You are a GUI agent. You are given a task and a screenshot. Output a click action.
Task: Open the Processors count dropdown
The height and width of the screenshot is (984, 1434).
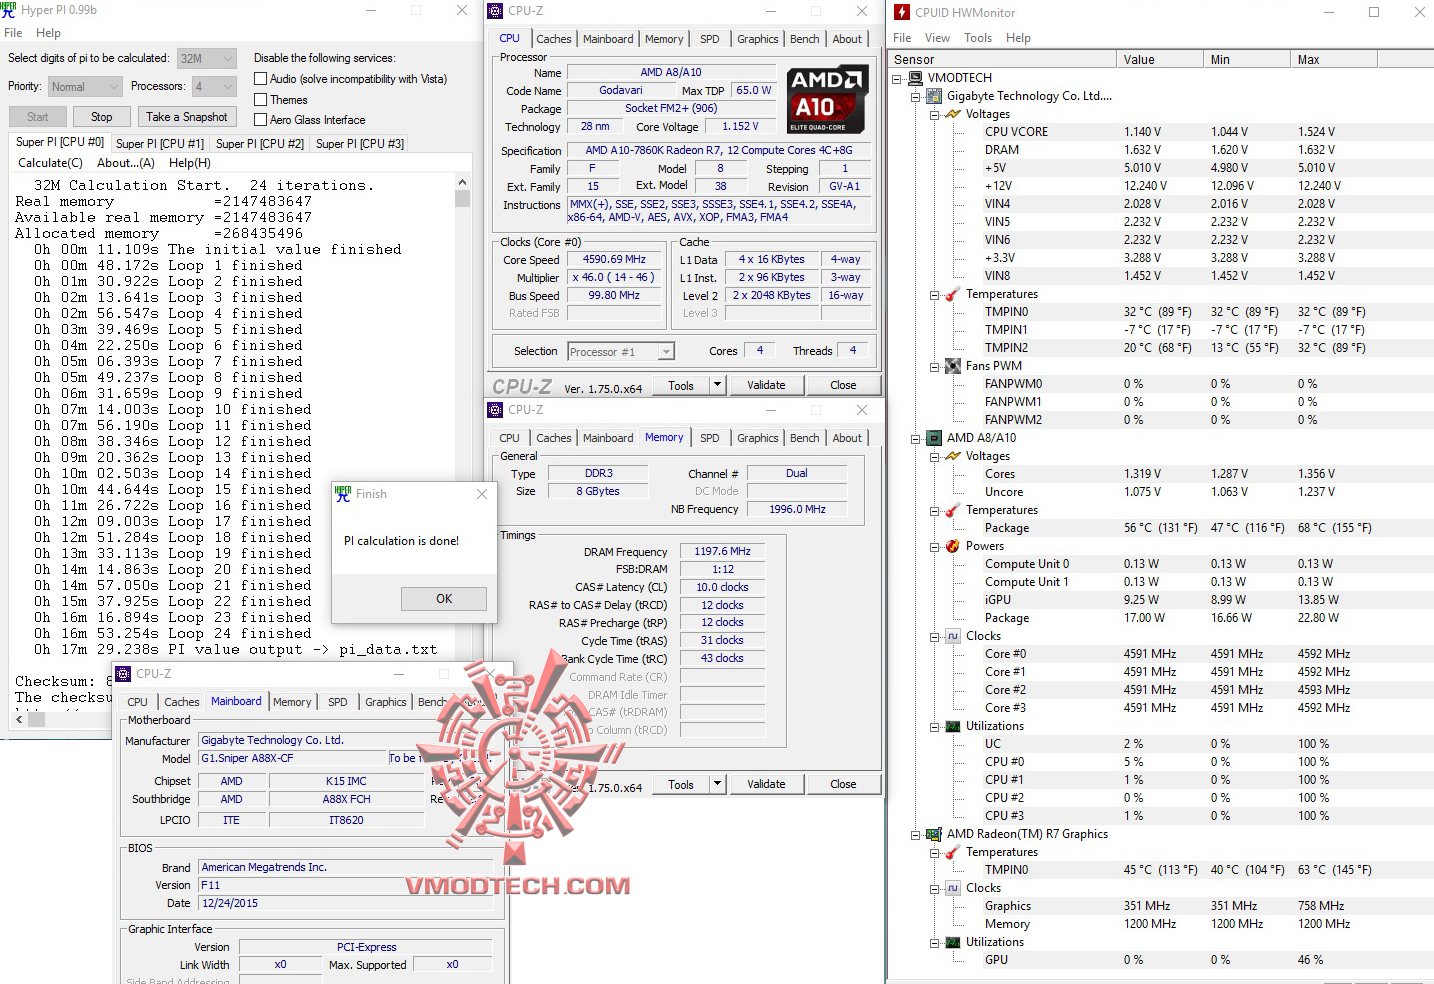tap(213, 87)
